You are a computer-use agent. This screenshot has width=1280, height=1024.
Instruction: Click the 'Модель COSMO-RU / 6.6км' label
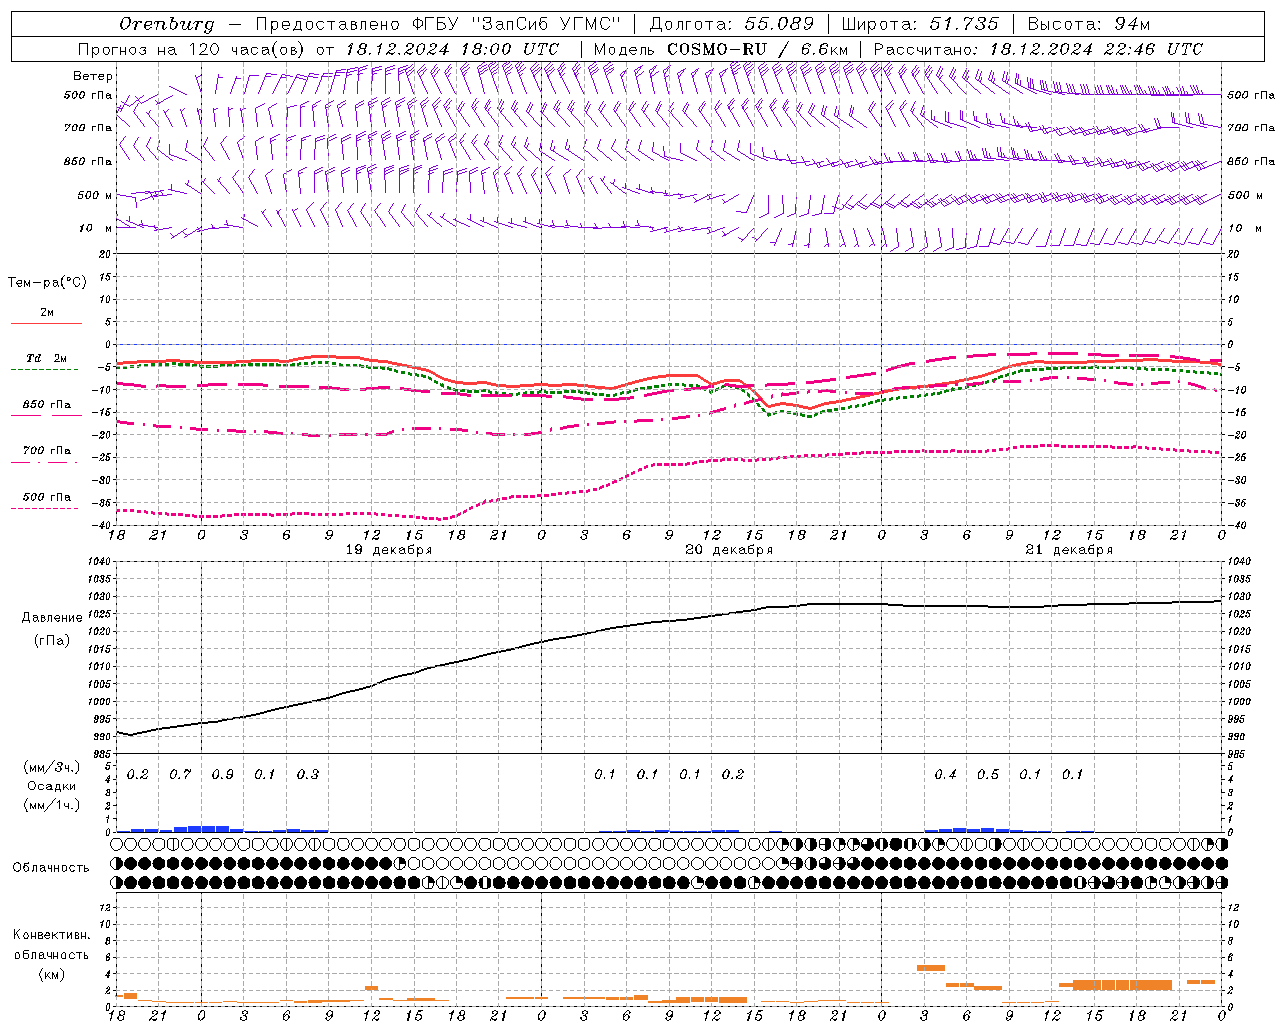point(721,49)
